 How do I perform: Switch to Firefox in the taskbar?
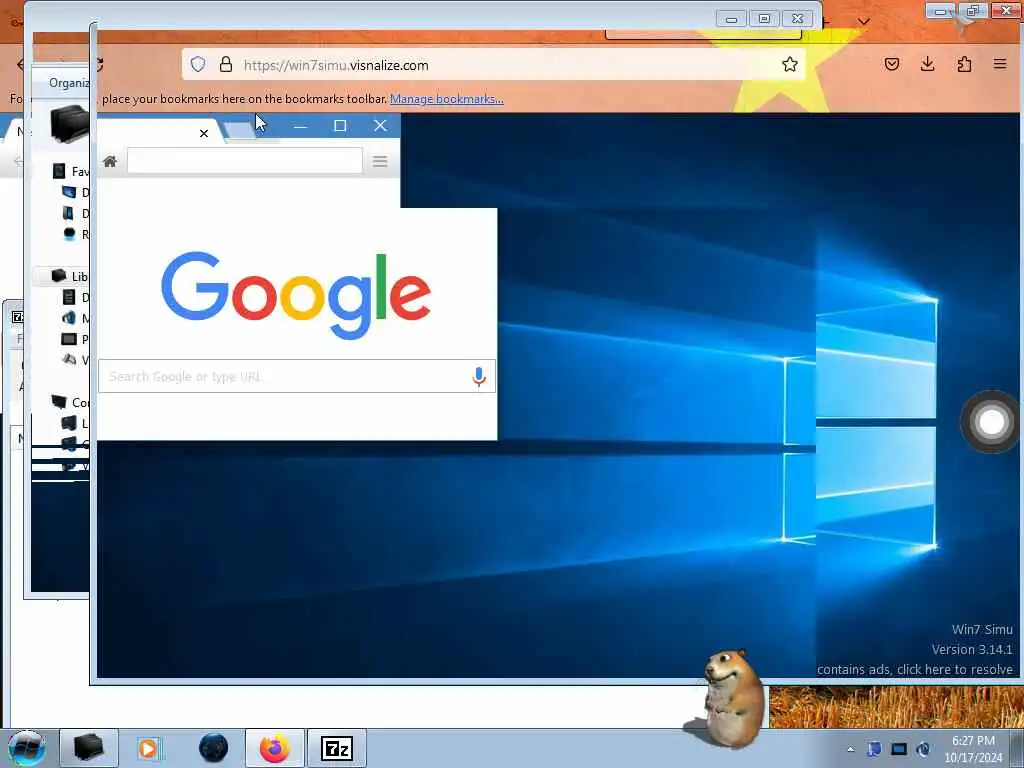(x=275, y=748)
